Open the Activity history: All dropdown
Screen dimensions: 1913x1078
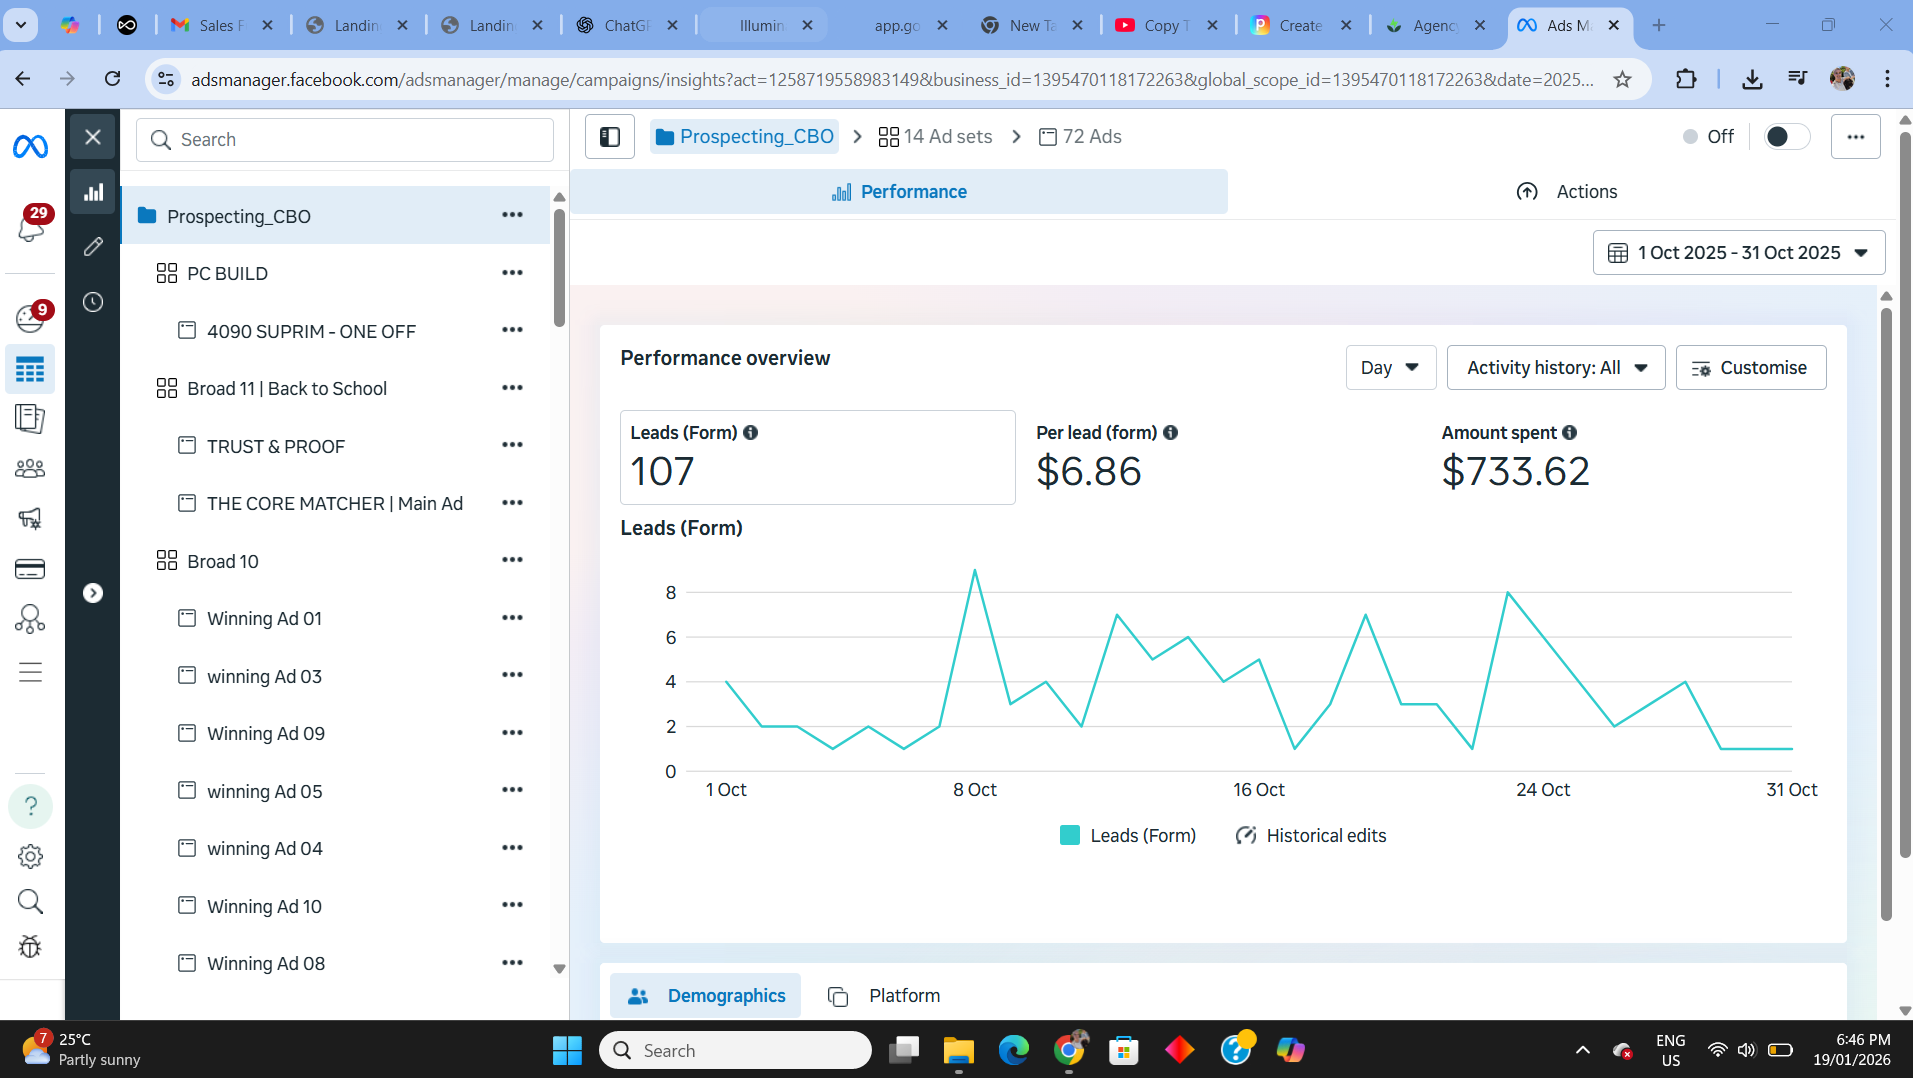(x=1555, y=367)
